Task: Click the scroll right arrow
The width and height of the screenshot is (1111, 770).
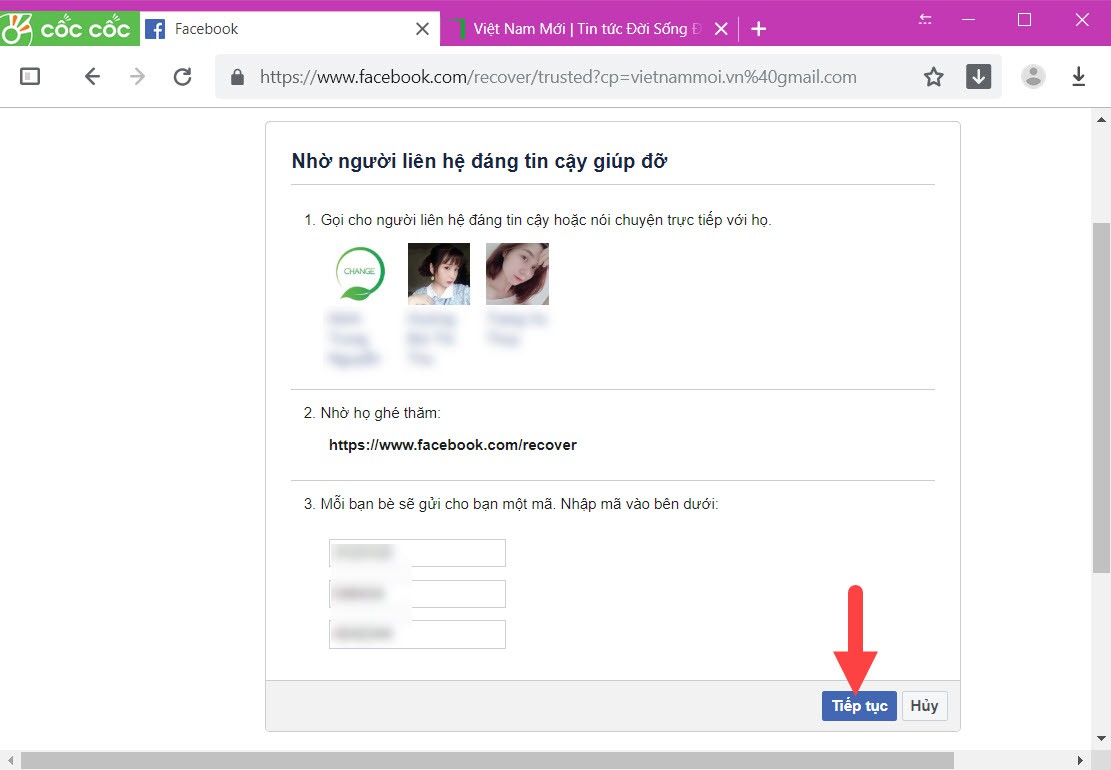Action: coord(1080,761)
